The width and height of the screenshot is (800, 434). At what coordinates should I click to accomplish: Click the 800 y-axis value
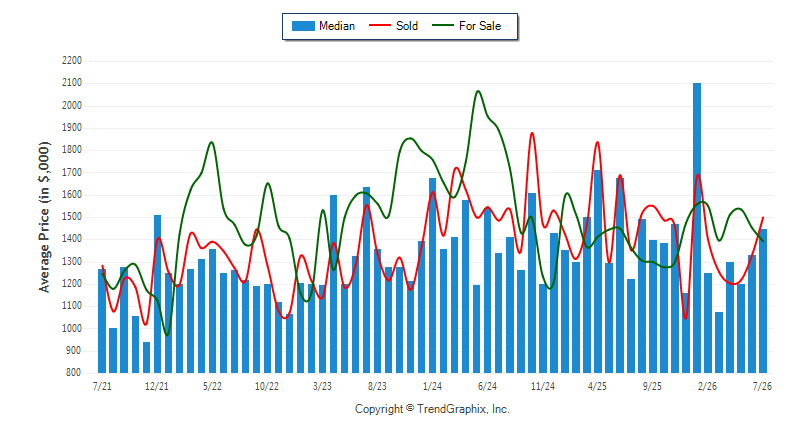[x=74, y=373]
